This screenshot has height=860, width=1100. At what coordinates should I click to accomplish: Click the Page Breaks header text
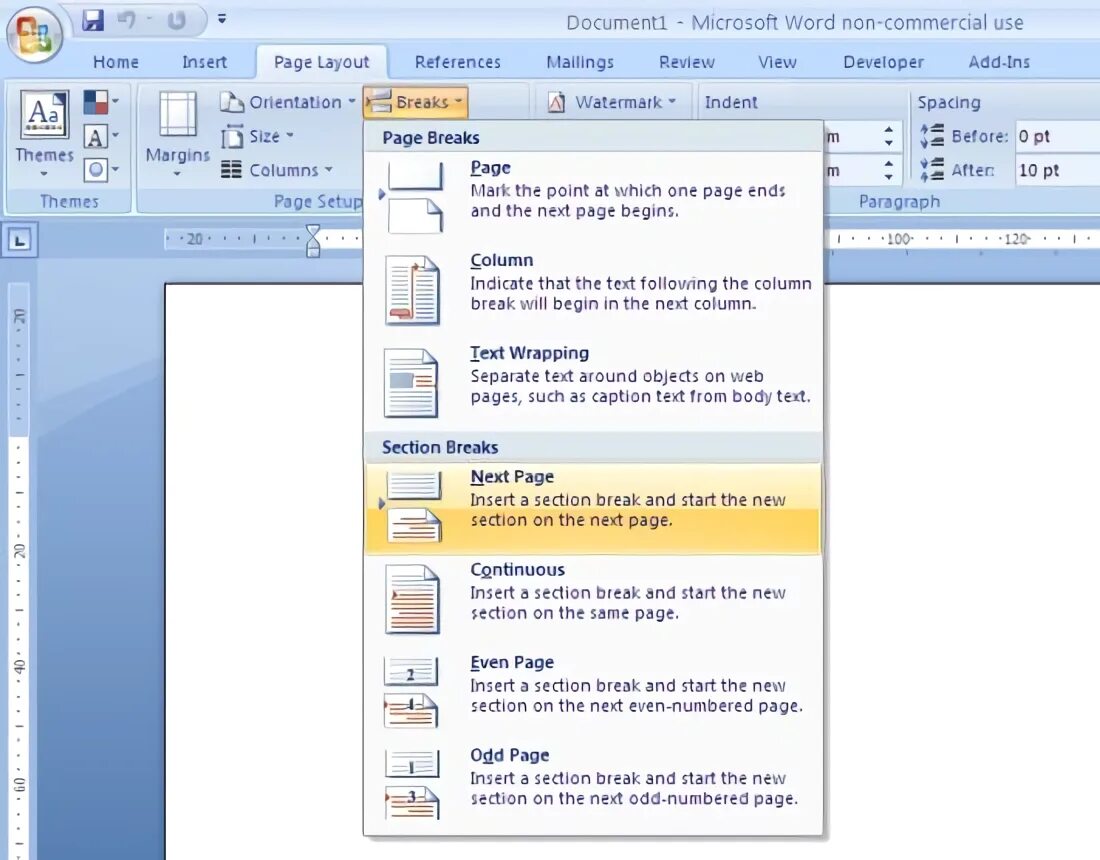coord(431,137)
